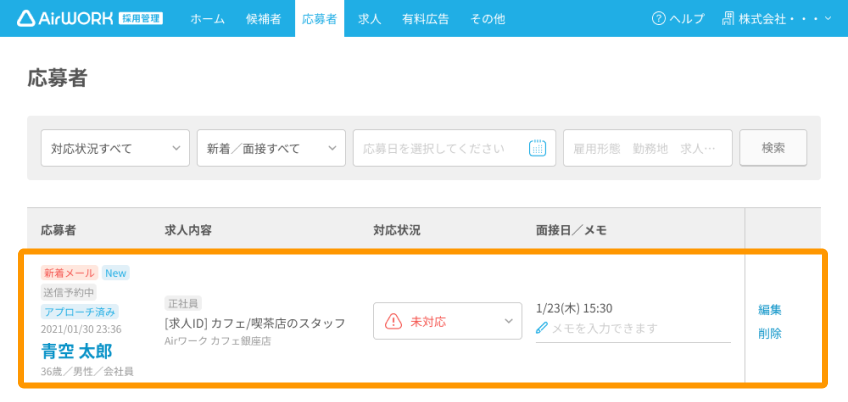Click the ヘルプ link
The image size is (848, 402).
tap(678, 19)
